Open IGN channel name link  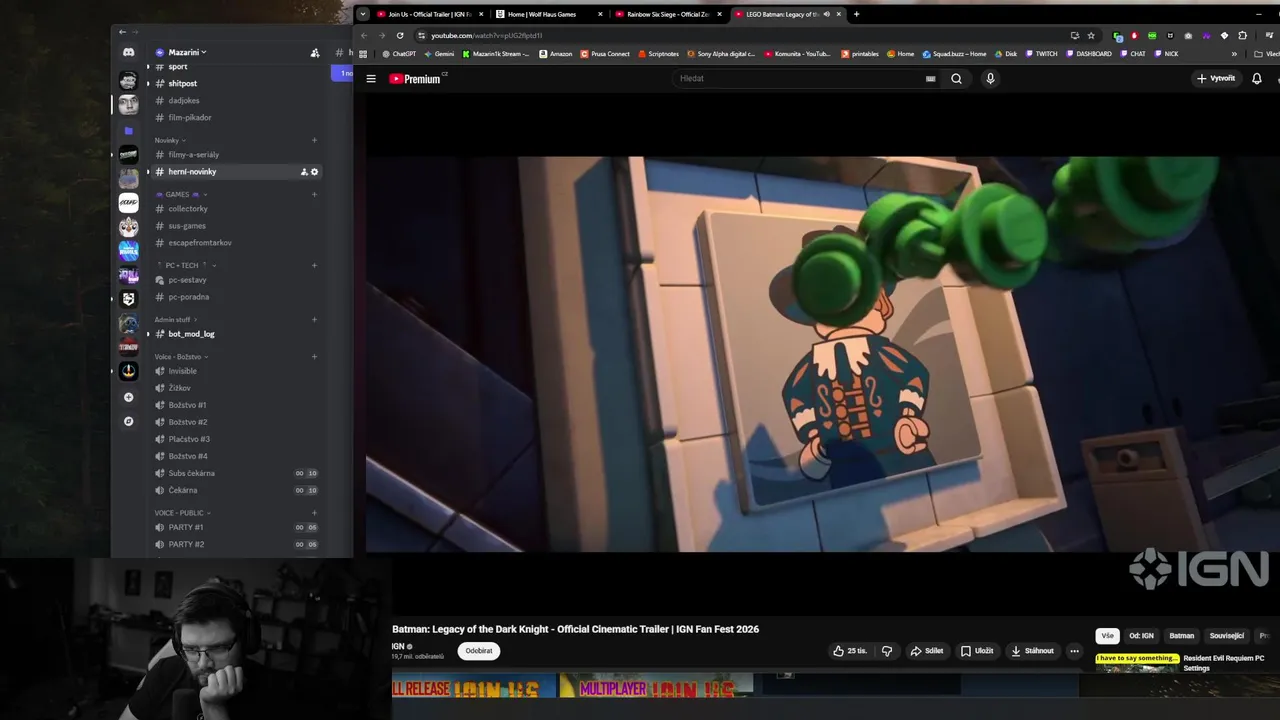(x=398, y=647)
